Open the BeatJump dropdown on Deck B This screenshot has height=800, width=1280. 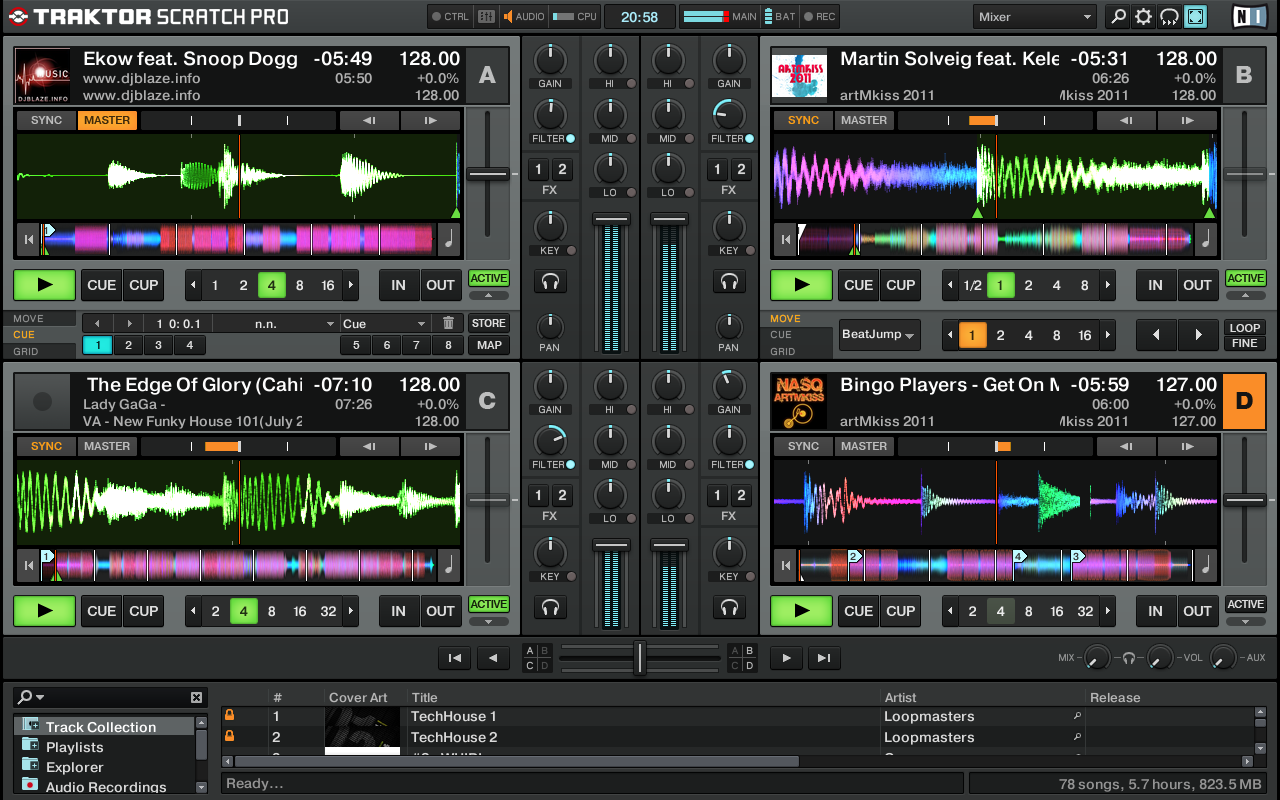(879, 336)
